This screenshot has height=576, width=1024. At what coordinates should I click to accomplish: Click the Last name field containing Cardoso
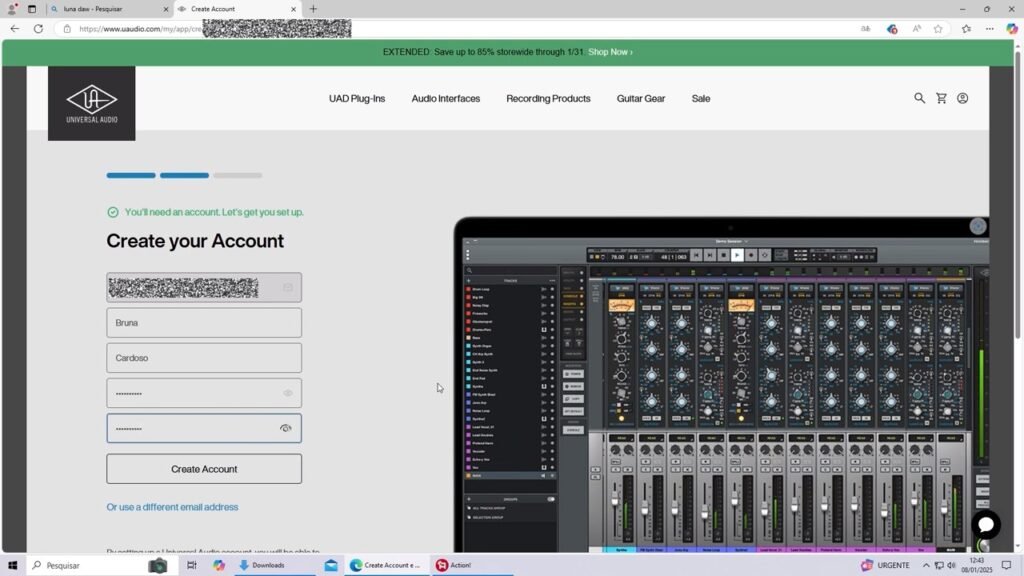[x=204, y=358]
